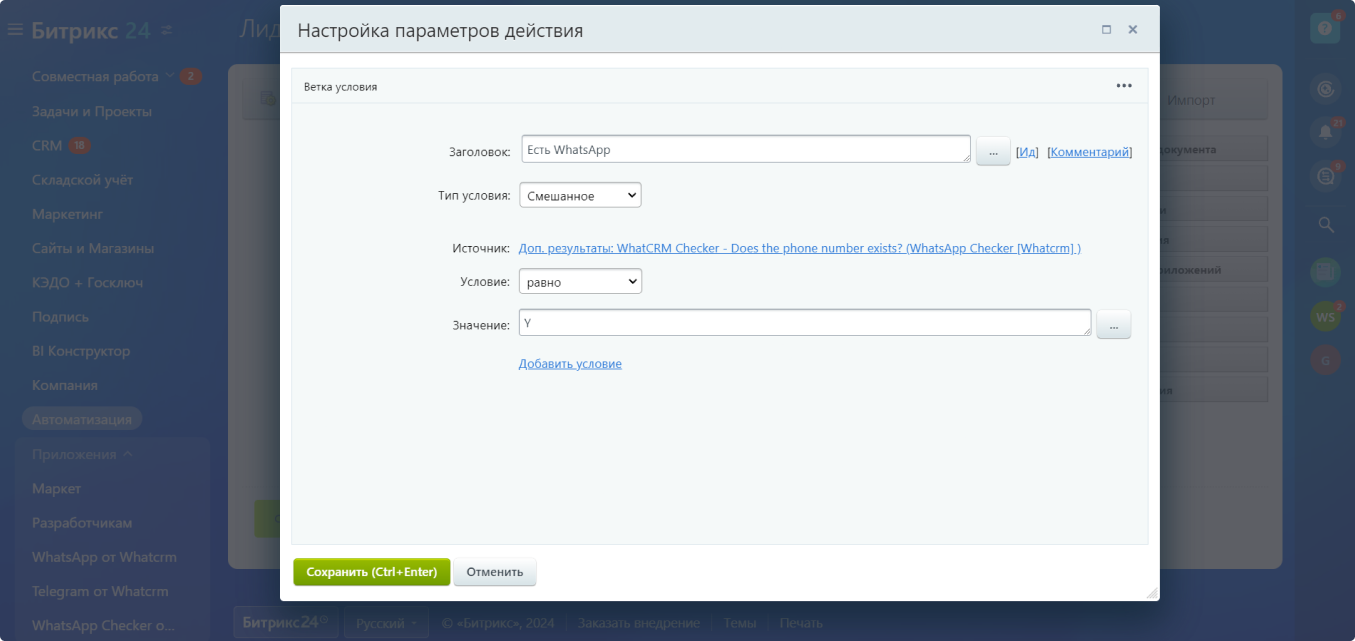Click into the Заголовок text field
The height and width of the screenshot is (641, 1355).
(x=745, y=150)
